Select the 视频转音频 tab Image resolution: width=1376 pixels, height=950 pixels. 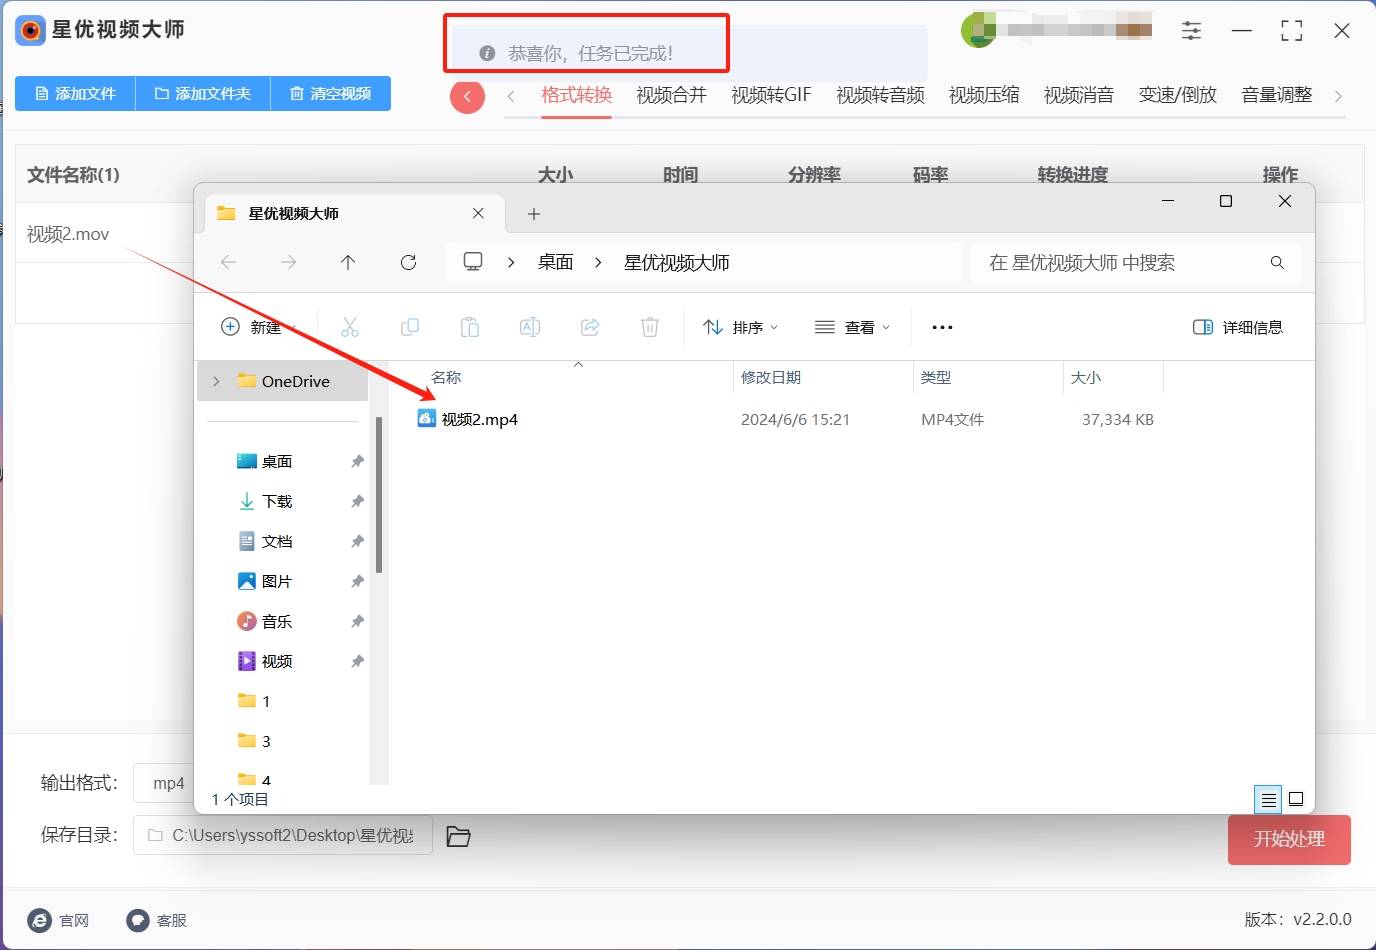(x=880, y=95)
